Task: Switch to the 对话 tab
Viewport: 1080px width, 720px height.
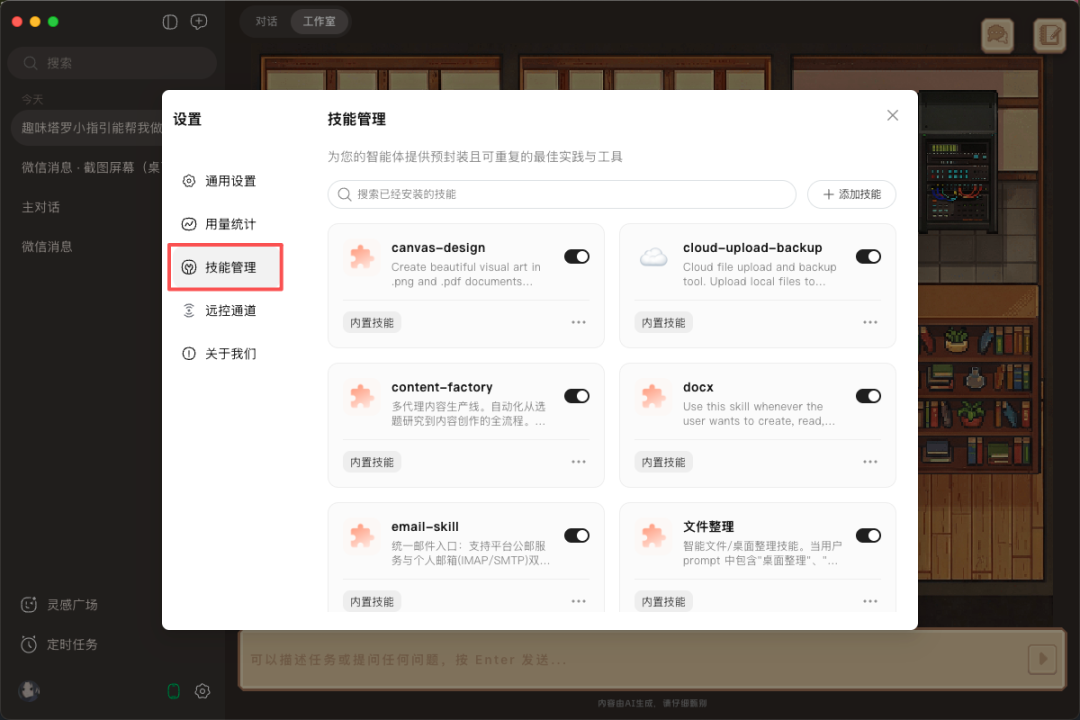Action: tap(267, 21)
